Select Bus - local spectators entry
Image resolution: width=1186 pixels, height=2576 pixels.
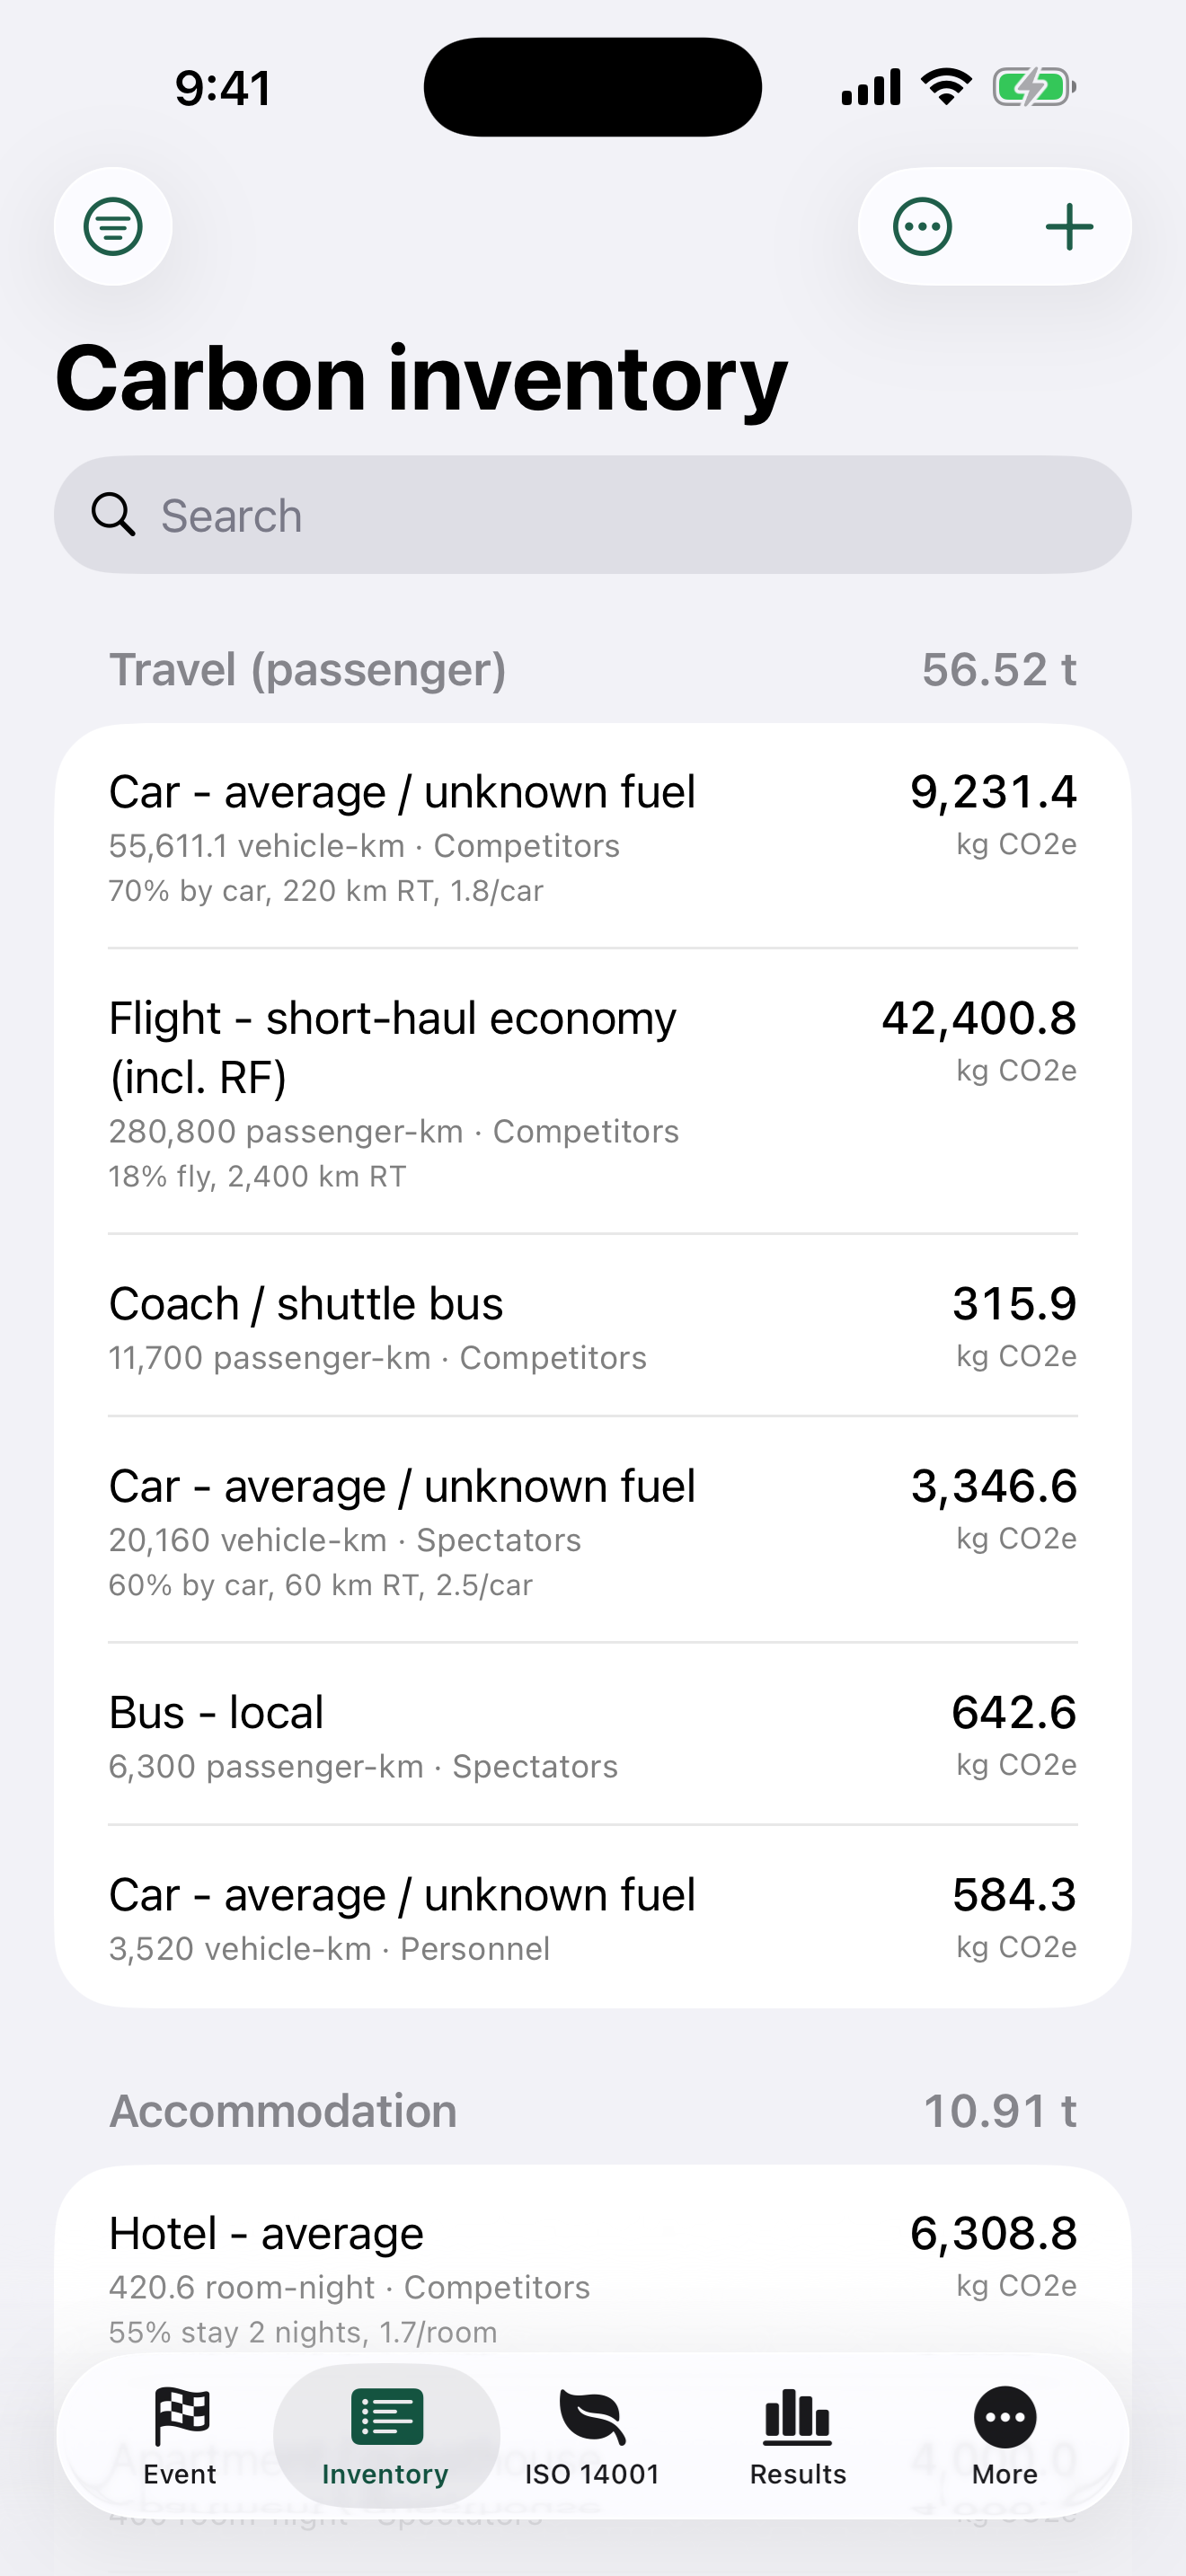[593, 1734]
